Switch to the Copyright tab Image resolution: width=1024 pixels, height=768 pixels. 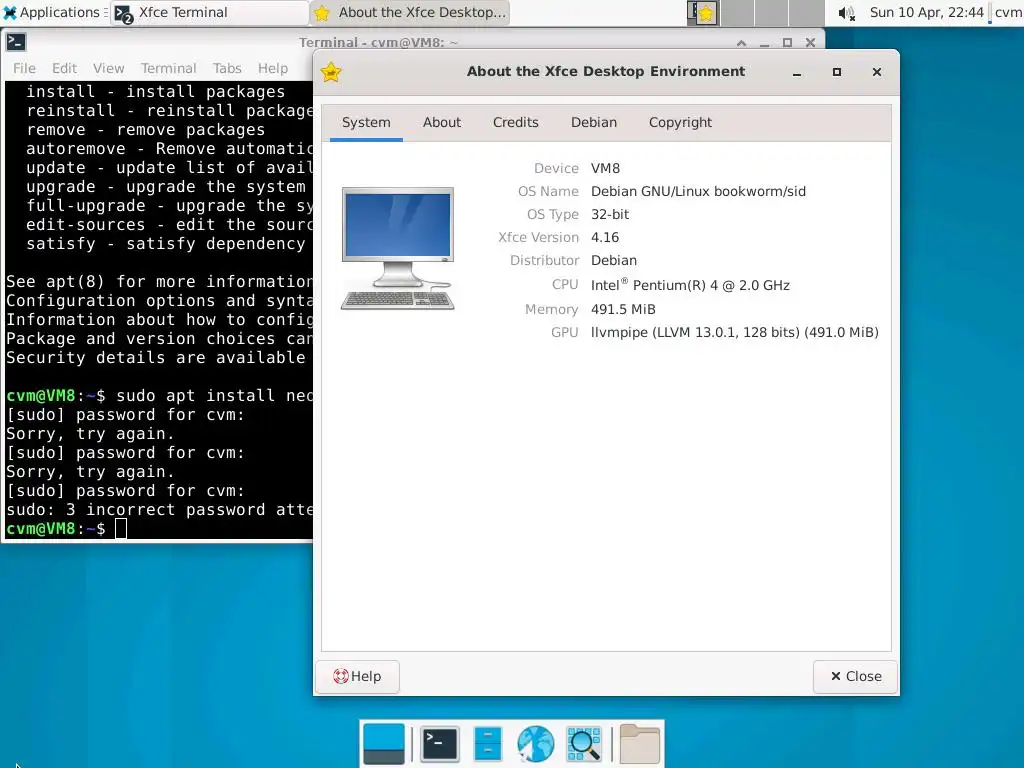[680, 123]
